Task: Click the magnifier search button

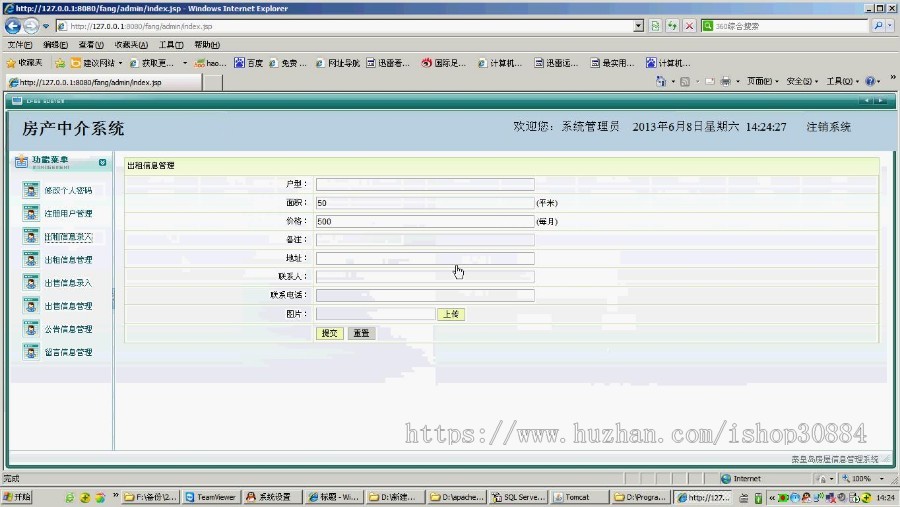Action: point(878,26)
